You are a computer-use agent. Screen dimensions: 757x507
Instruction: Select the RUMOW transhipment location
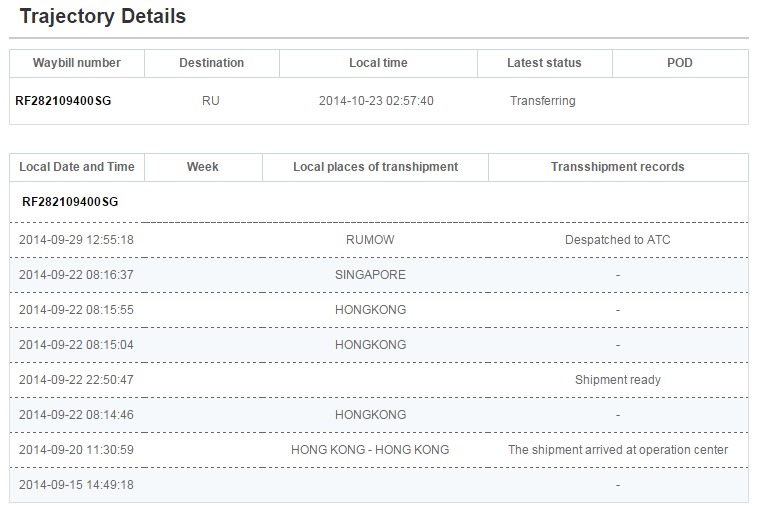(x=370, y=240)
